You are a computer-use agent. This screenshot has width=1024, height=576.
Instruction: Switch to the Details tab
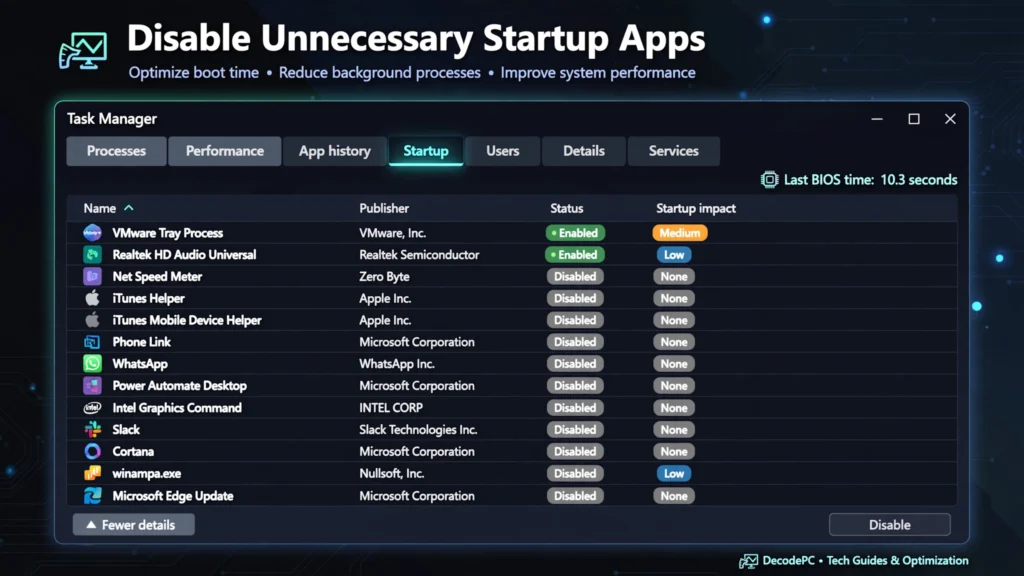584,151
